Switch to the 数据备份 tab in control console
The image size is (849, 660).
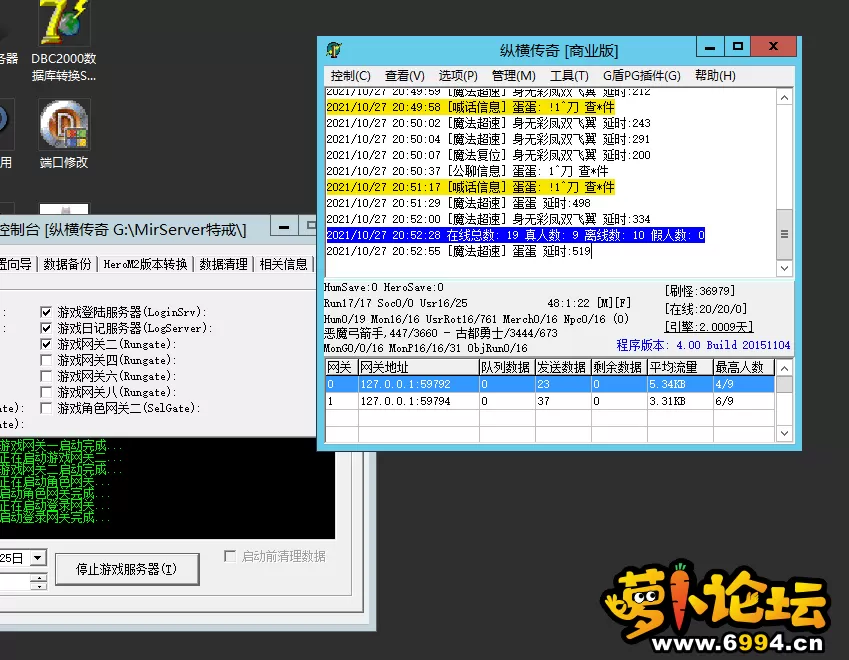click(67, 264)
